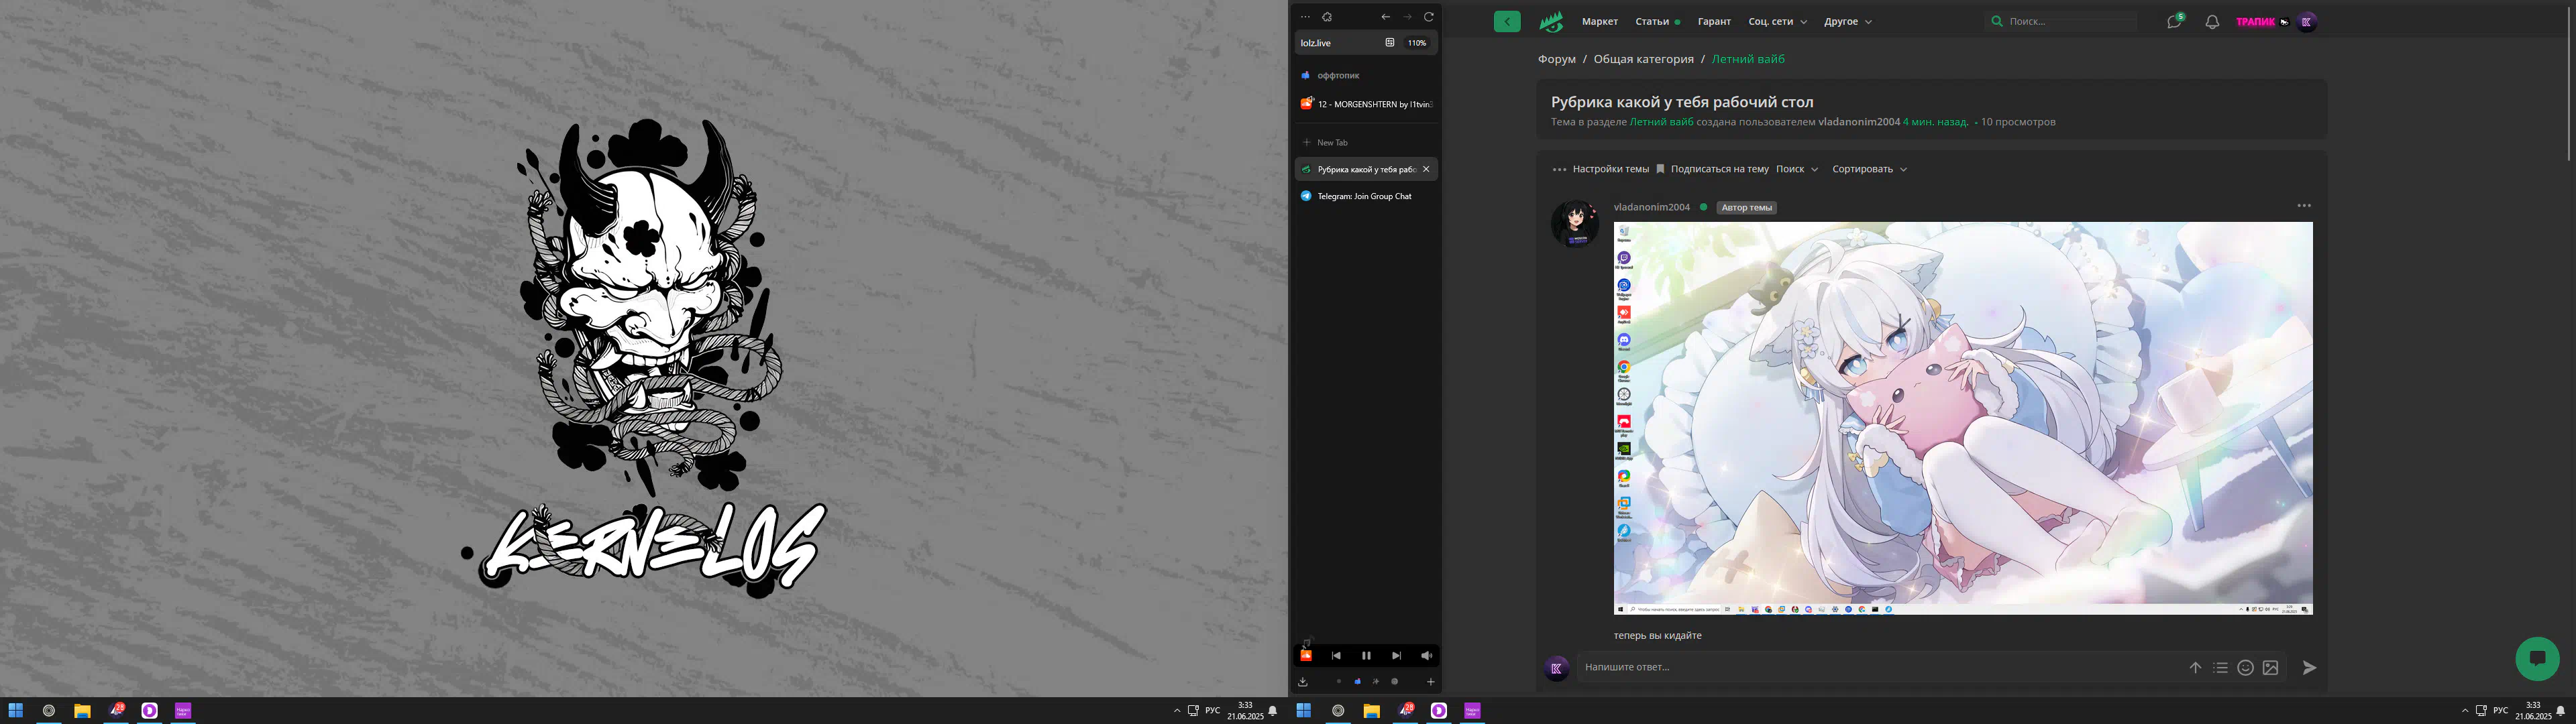This screenshot has width=2576, height=724.
Task: Close the Рубрика какой у тебя tab
Action: click(x=1426, y=169)
